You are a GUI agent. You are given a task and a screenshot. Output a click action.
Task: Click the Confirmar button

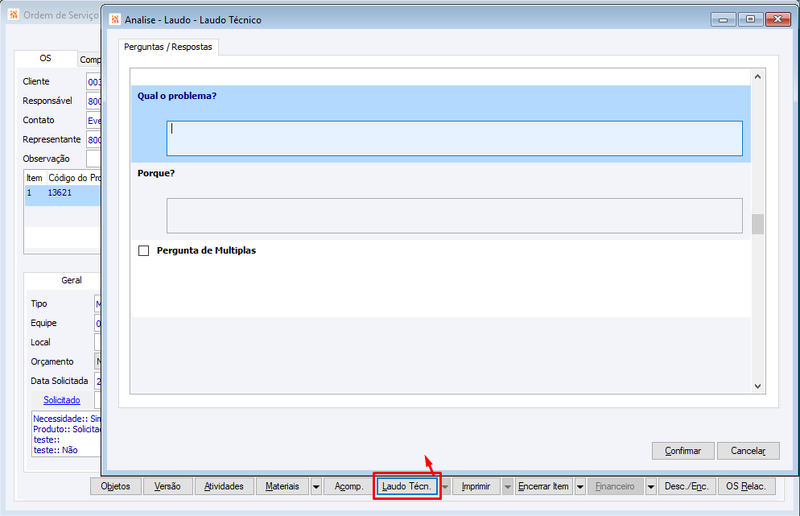click(683, 451)
